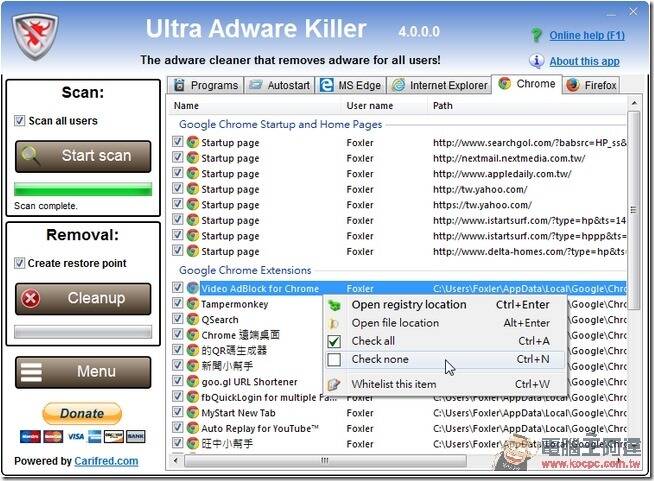Switch to the Internet Explorer tab
Viewport: 654px width, 481px height.
click(x=439, y=85)
